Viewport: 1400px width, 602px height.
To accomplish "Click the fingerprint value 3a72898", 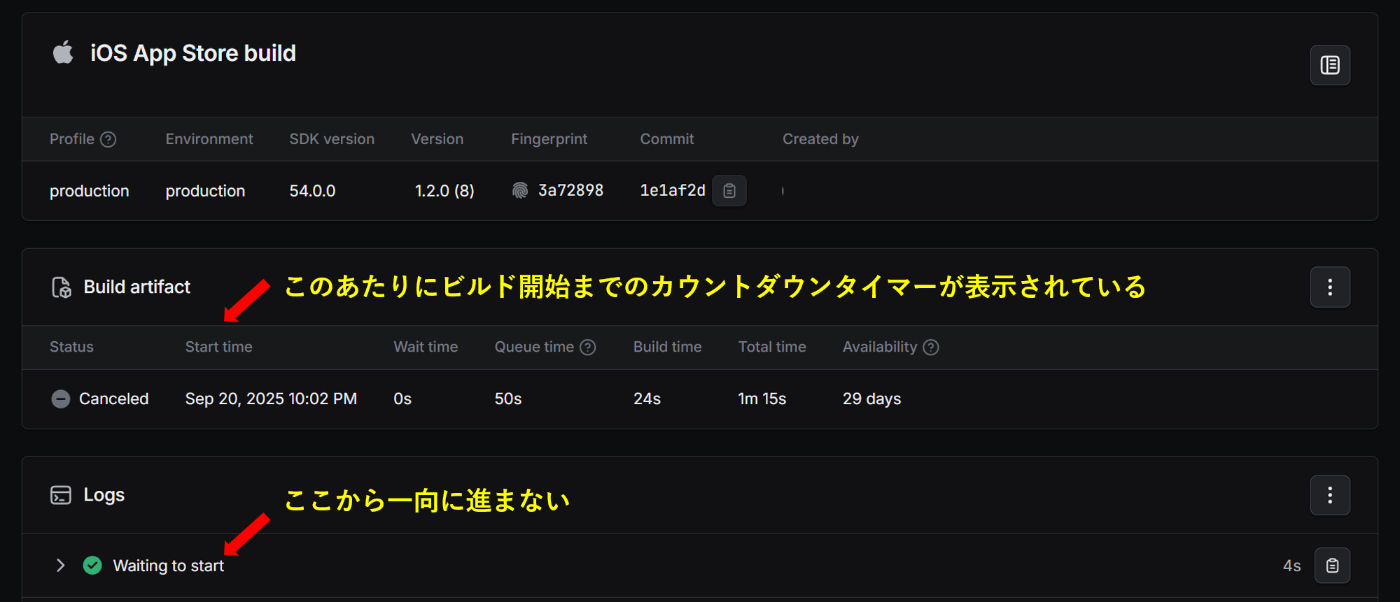I will (x=571, y=190).
